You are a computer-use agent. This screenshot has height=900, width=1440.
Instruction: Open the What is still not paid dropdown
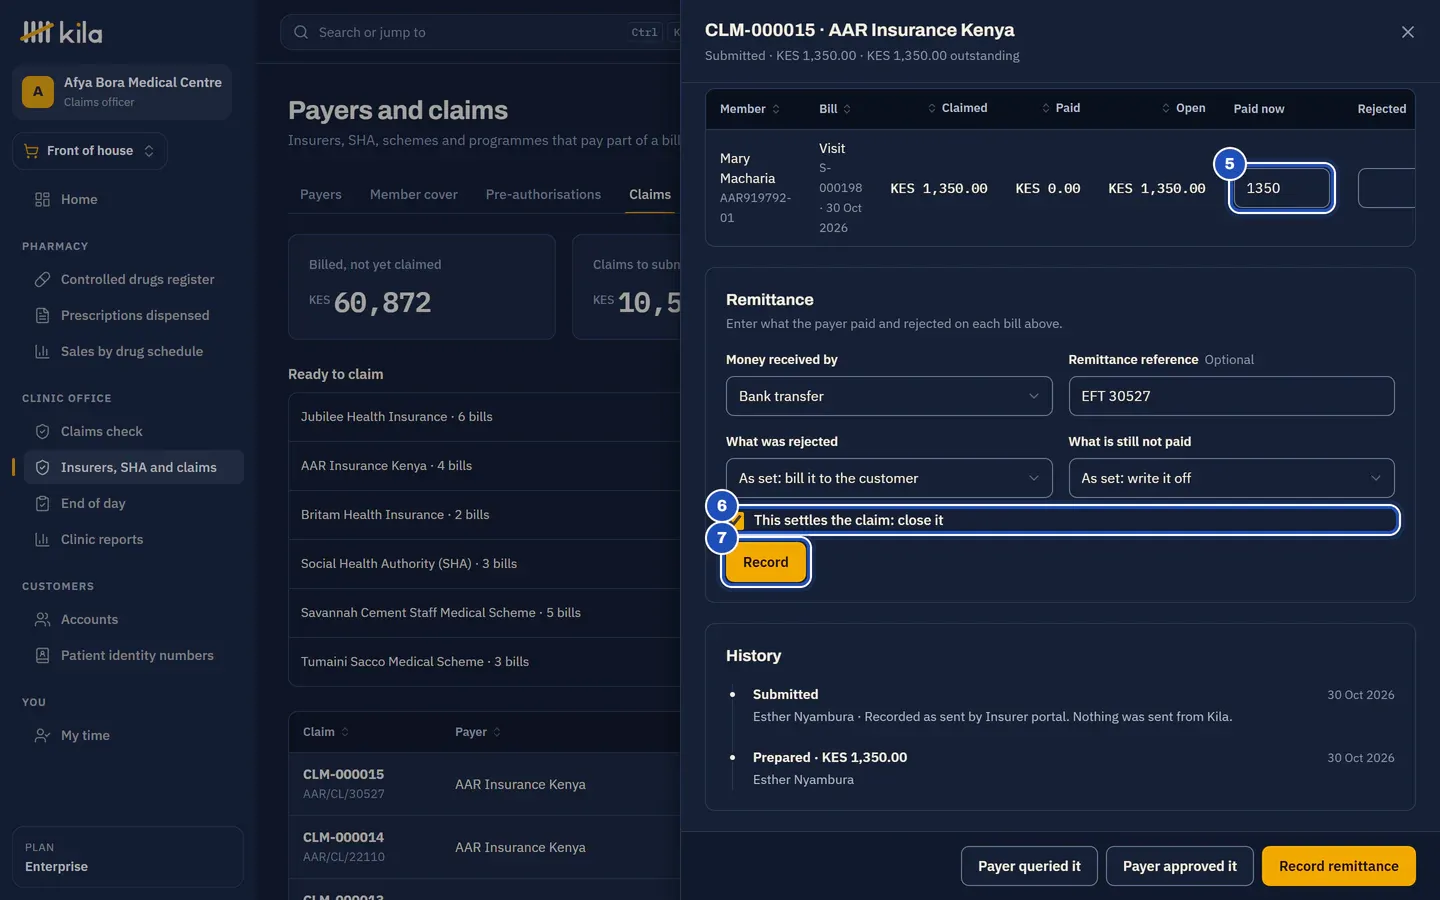1231,478
